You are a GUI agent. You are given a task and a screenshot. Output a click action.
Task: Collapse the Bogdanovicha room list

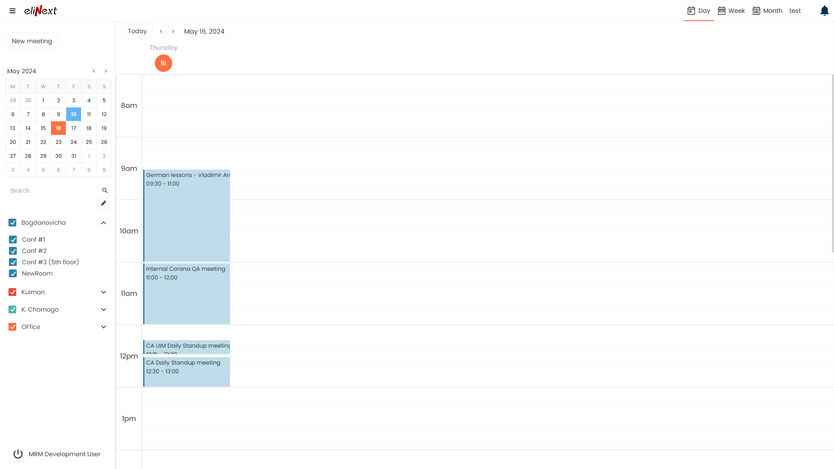[103, 223]
